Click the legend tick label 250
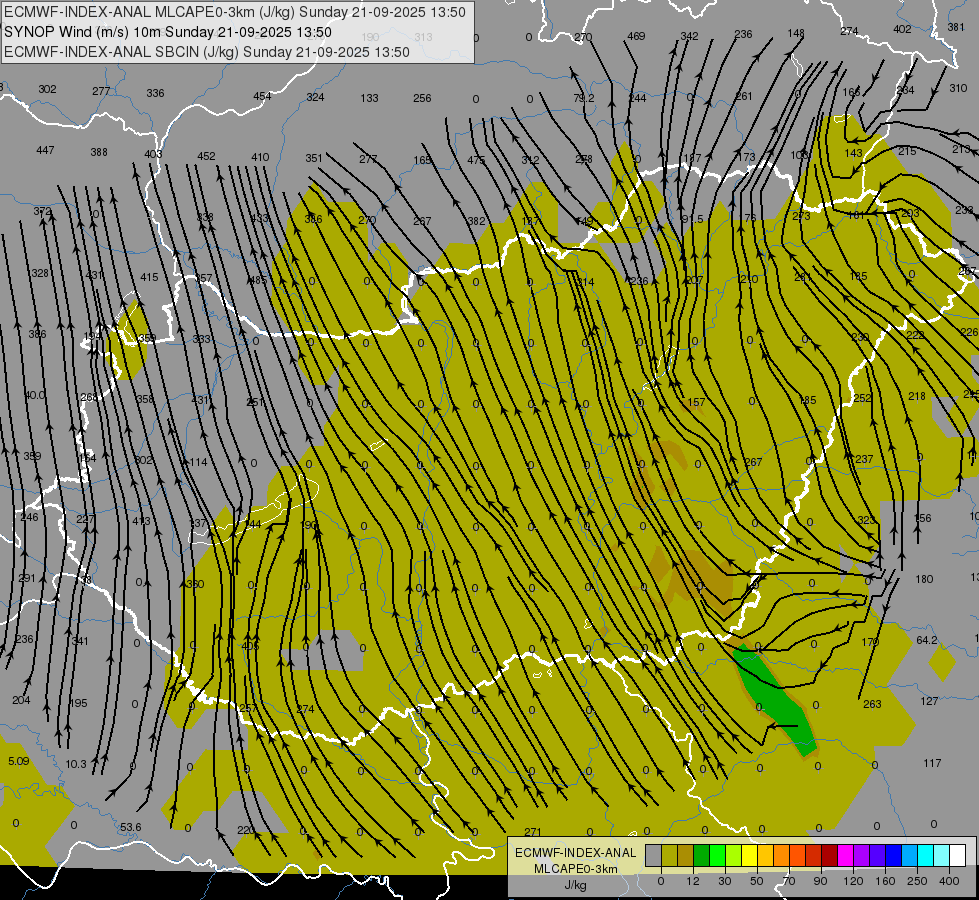979x900 pixels. 917,881
